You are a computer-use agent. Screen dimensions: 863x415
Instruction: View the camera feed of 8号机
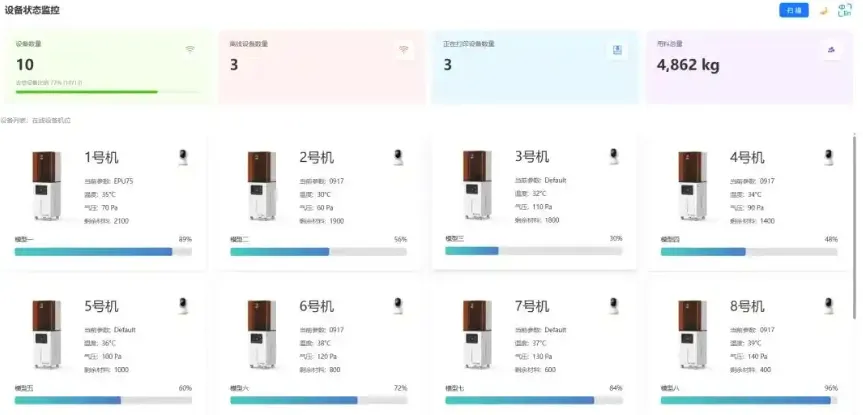[829, 306]
